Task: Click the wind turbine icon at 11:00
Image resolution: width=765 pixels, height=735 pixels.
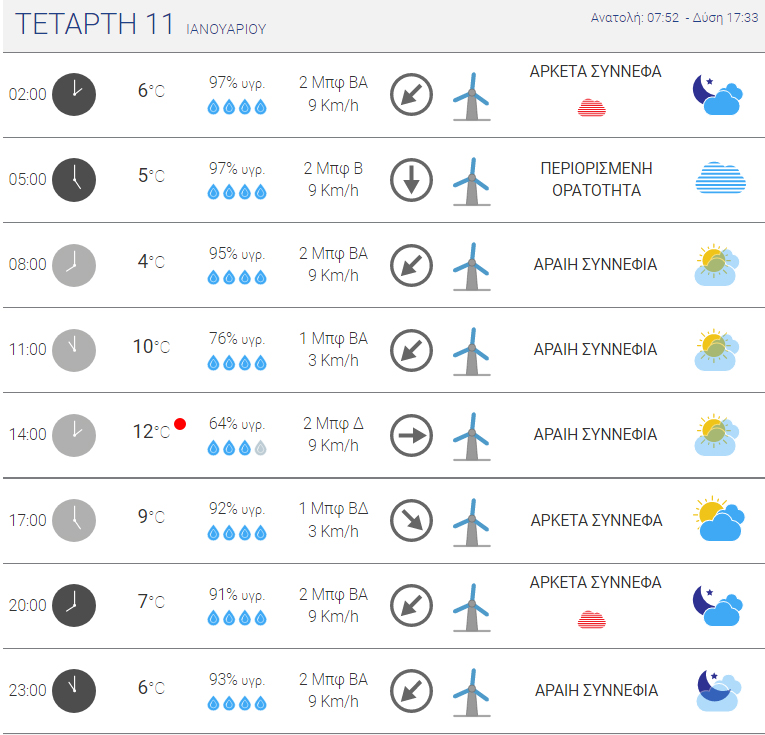Action: [471, 351]
